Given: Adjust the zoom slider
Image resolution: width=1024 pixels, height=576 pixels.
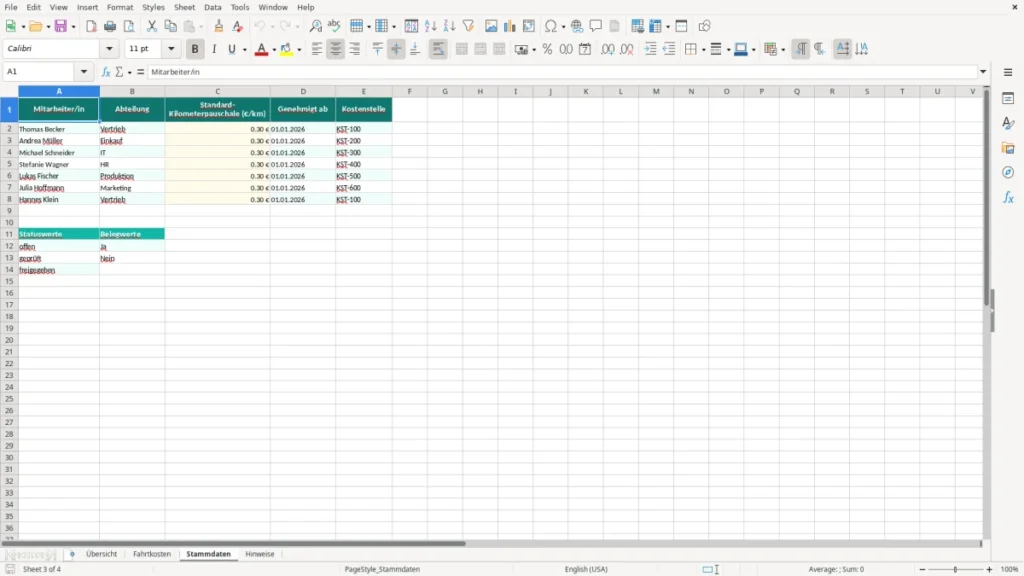Looking at the screenshot, I should (955, 569).
